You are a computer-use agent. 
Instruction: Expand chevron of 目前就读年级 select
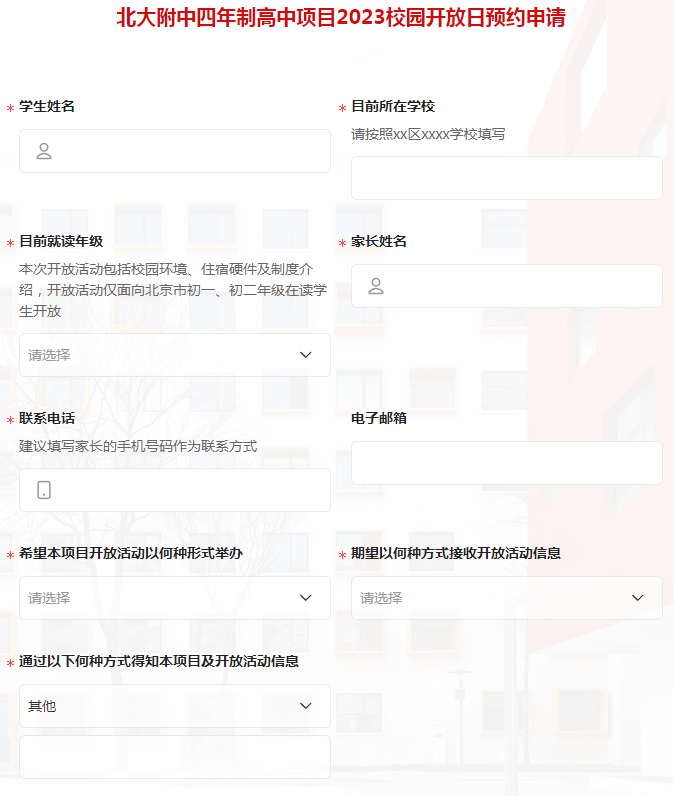coord(306,355)
